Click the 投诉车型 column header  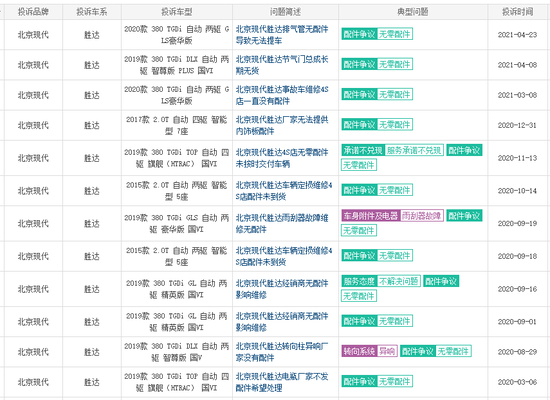(177, 12)
